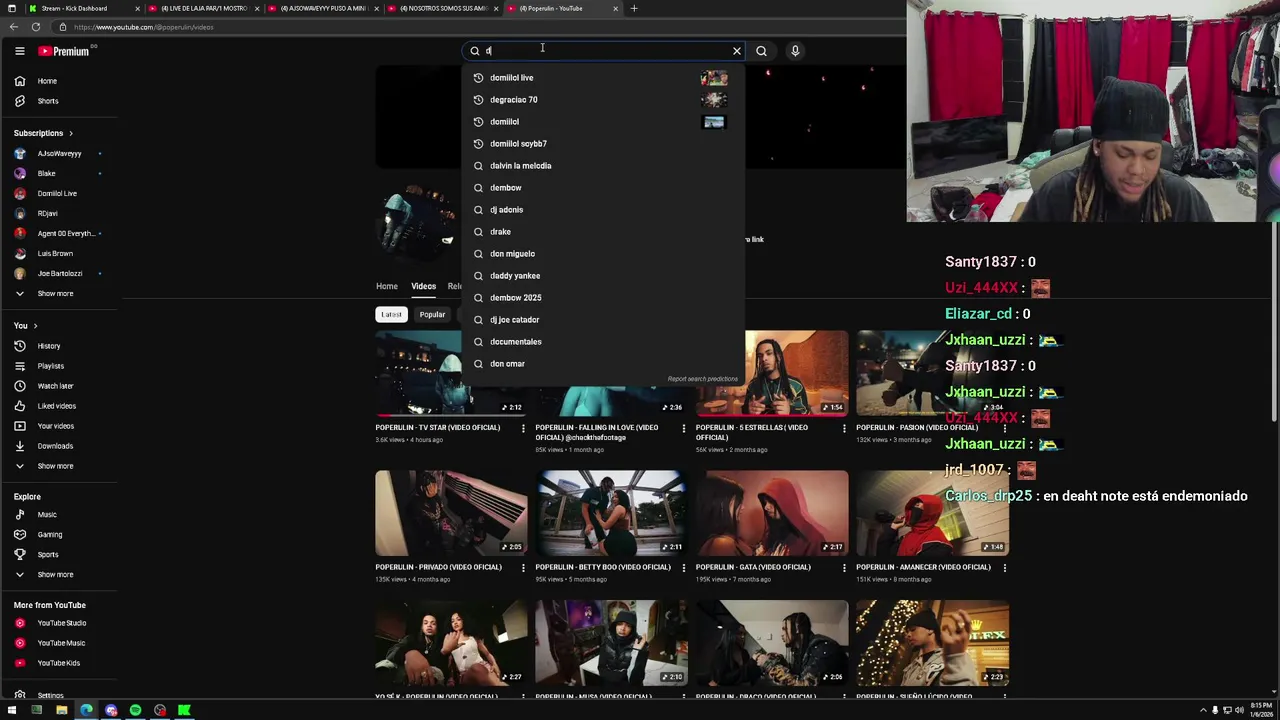Viewport: 1280px width, 720px height.
Task: Choose suggestion degraciao 70
Action: click(x=603, y=100)
